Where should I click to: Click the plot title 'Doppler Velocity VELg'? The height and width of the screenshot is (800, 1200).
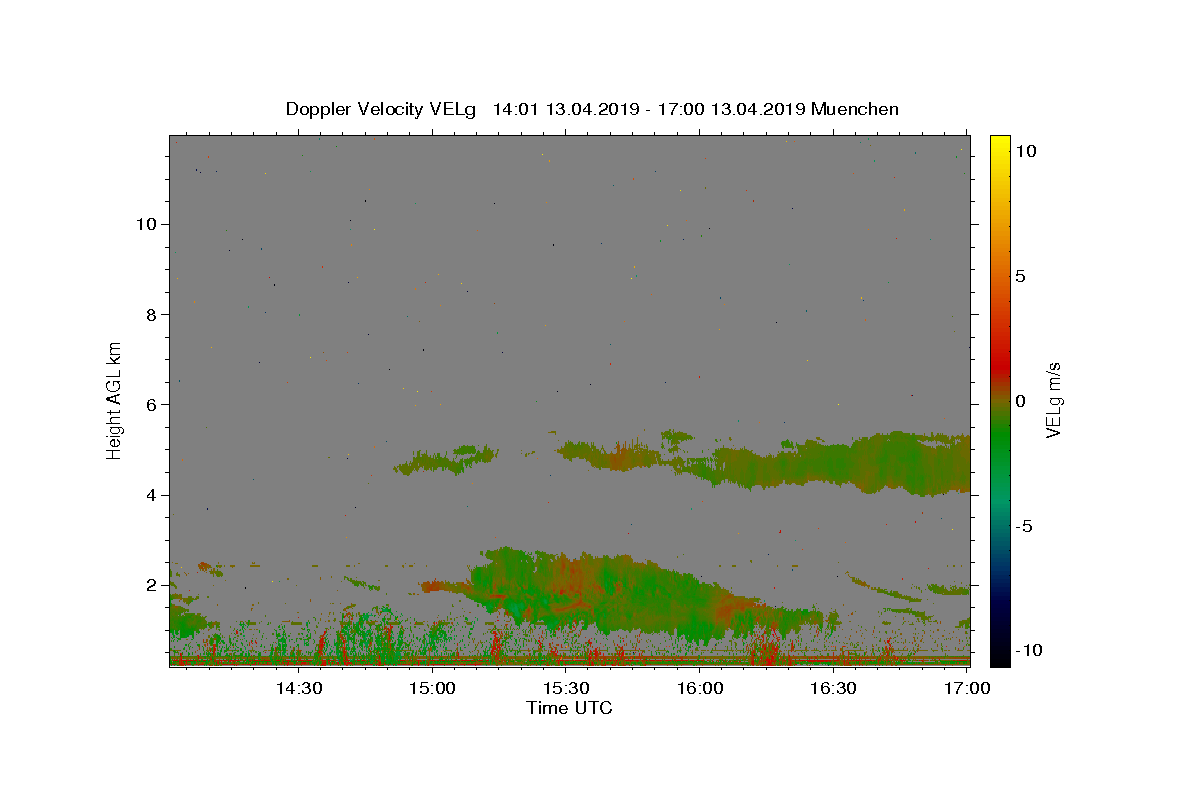click(380, 109)
